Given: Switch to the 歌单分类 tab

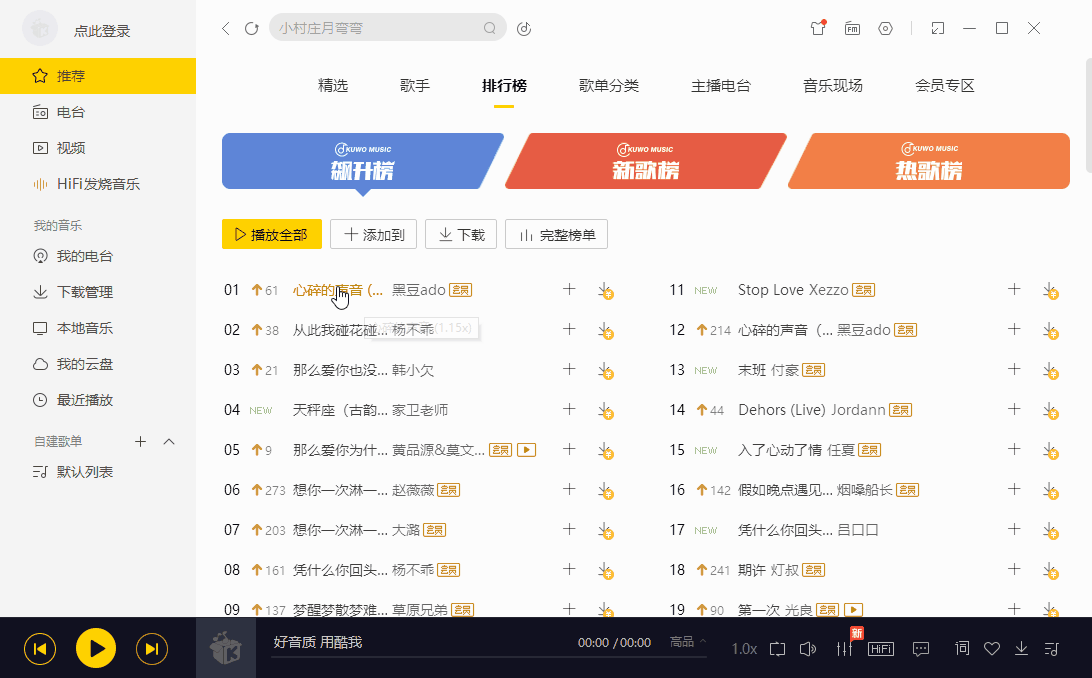Looking at the screenshot, I should point(609,85).
